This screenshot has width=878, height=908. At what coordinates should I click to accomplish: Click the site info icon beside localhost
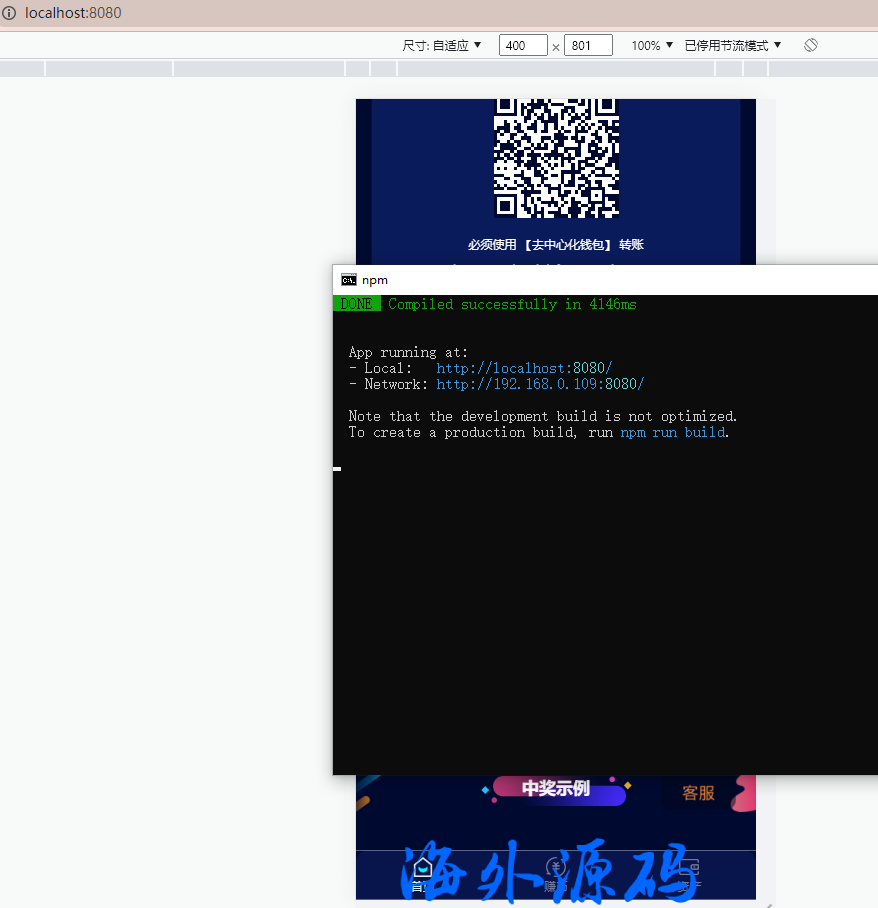coord(9,13)
